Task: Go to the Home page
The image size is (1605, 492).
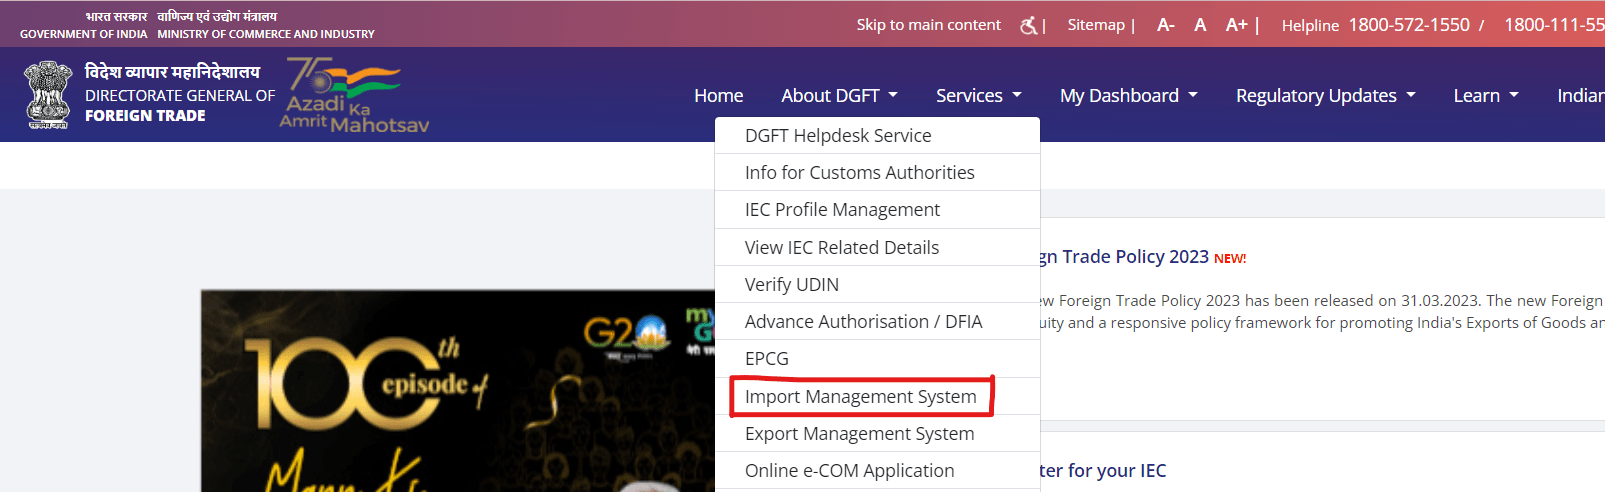Action: 718,96
